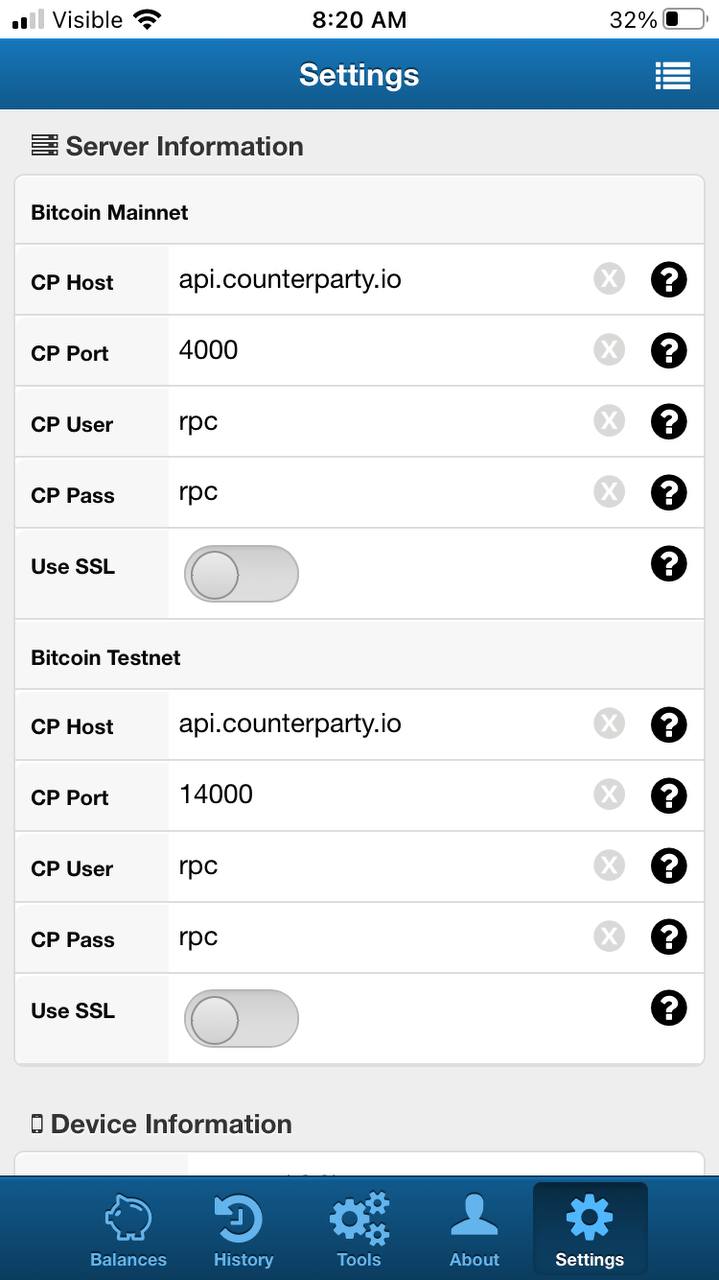Clear the Mainnet CP Host field
The image size is (719, 1280).
(609, 279)
